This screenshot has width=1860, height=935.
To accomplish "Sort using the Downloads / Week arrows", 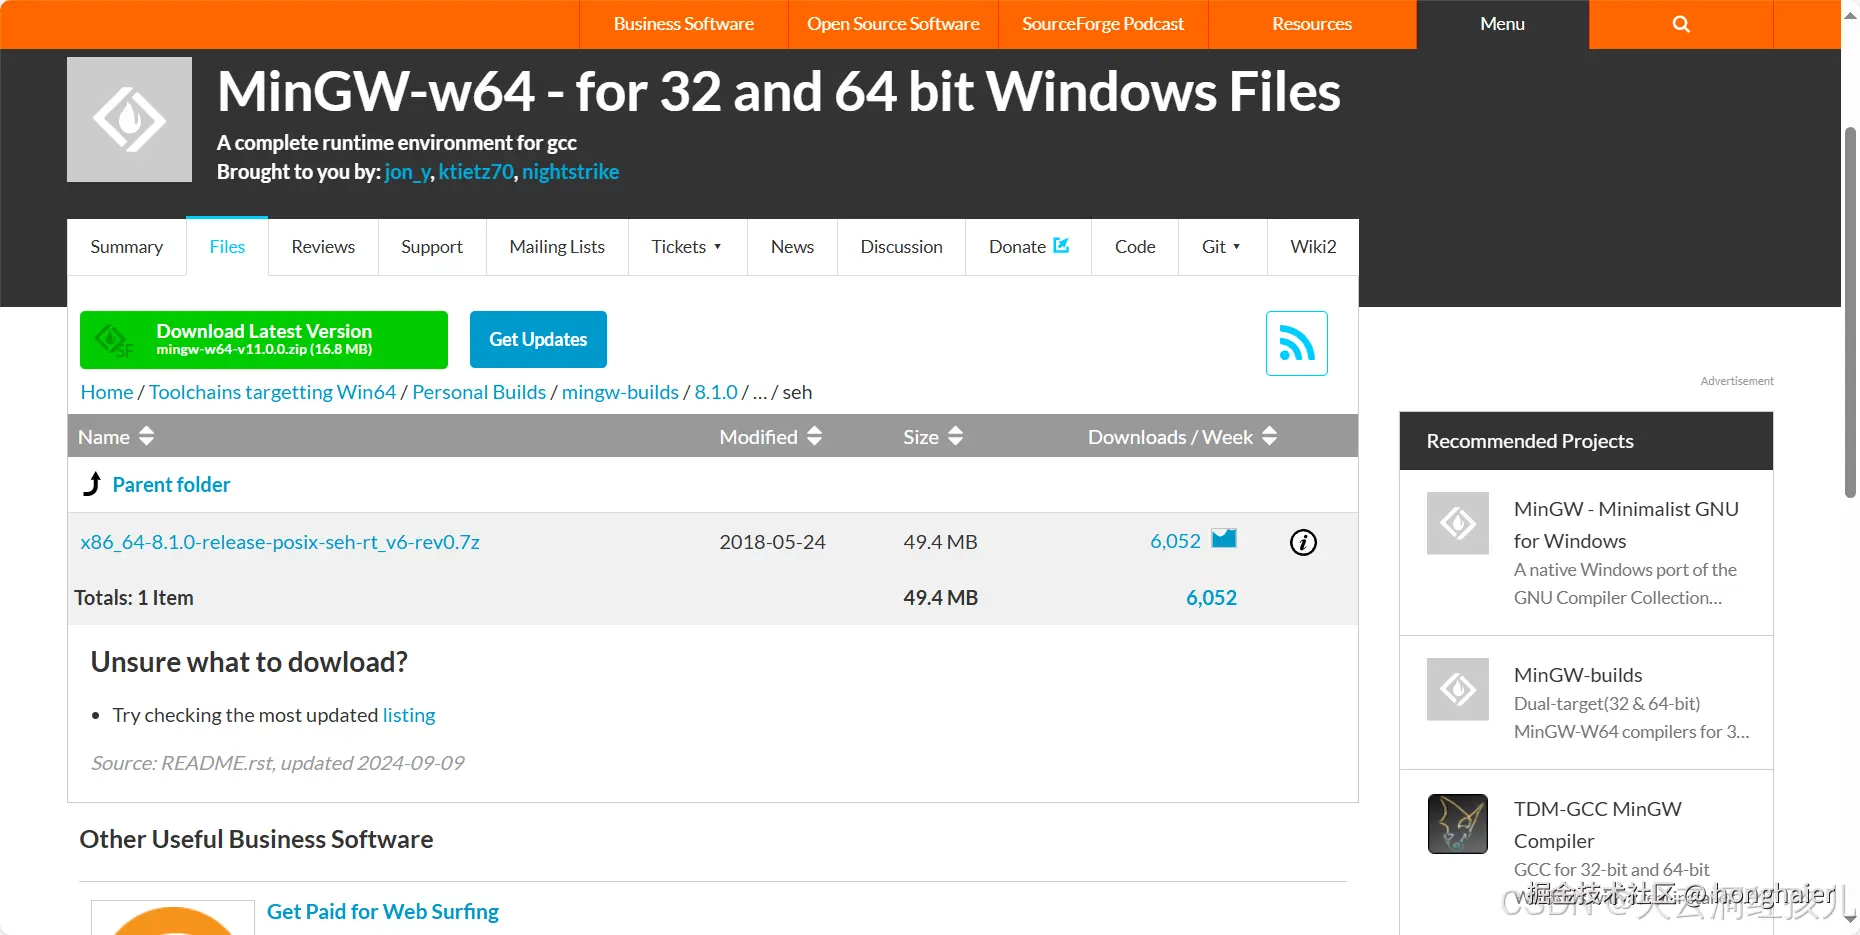I will pyautogui.click(x=1269, y=436).
